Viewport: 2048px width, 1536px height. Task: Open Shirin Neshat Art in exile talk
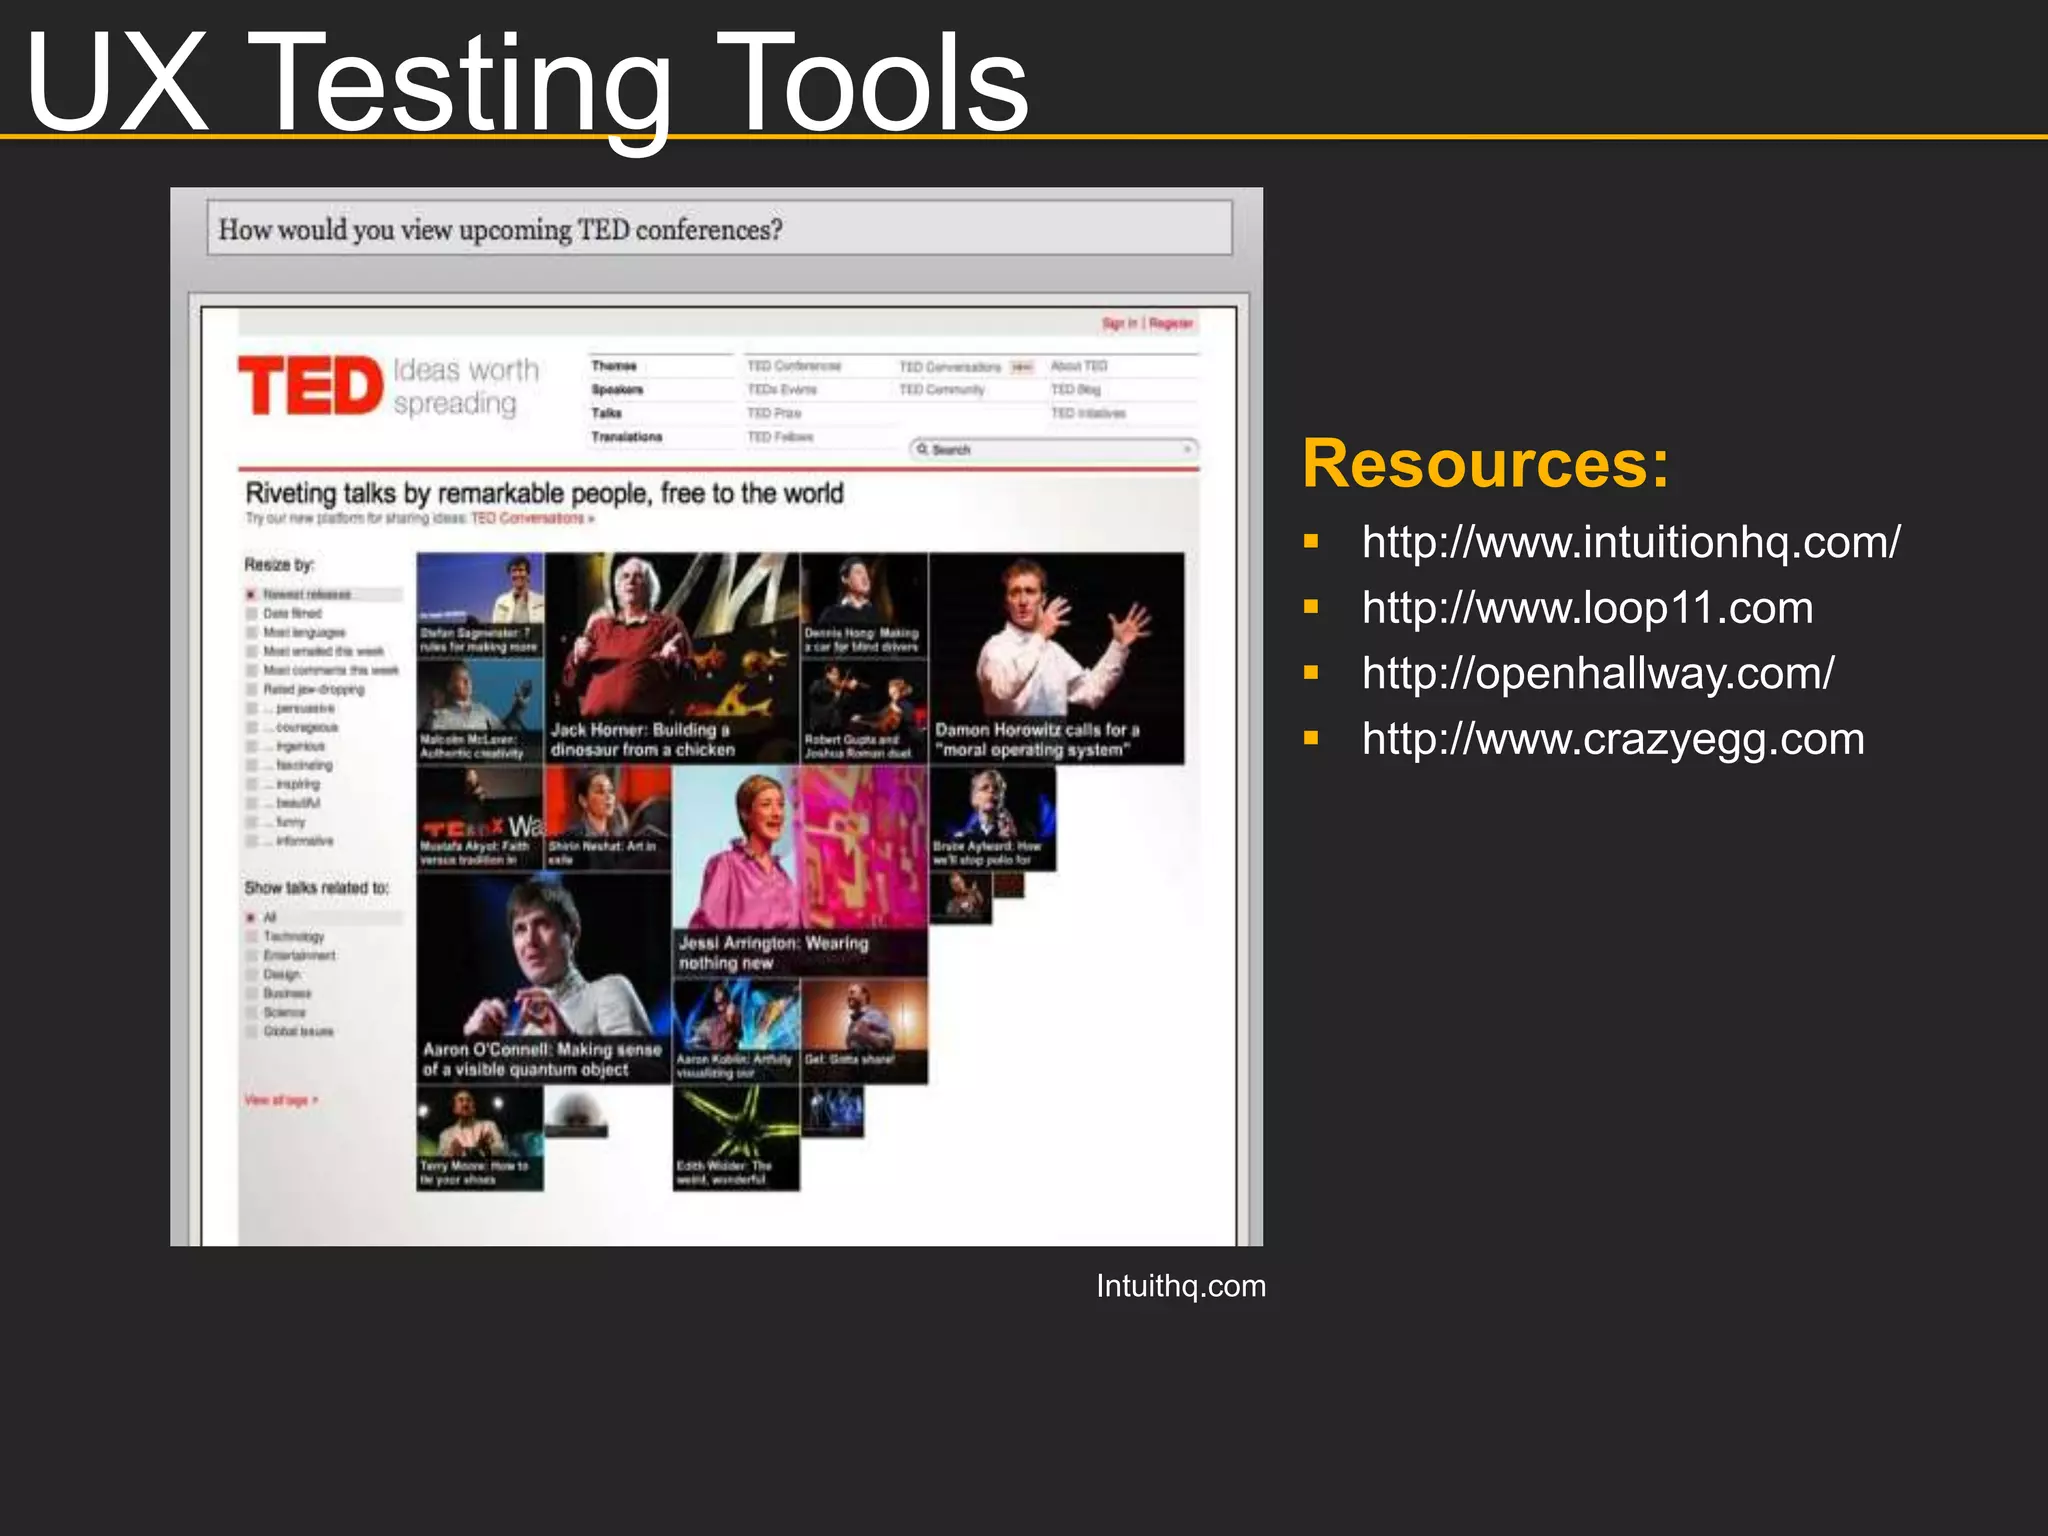point(608,819)
